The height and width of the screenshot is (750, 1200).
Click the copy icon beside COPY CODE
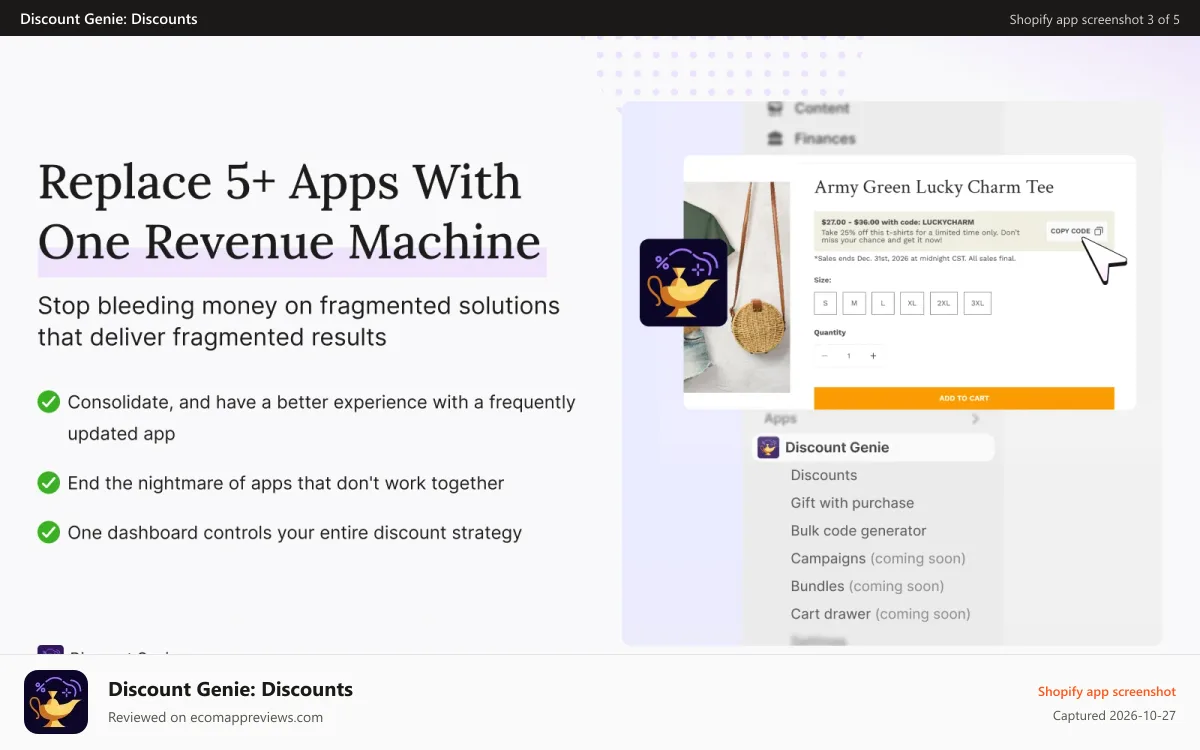(x=1098, y=231)
